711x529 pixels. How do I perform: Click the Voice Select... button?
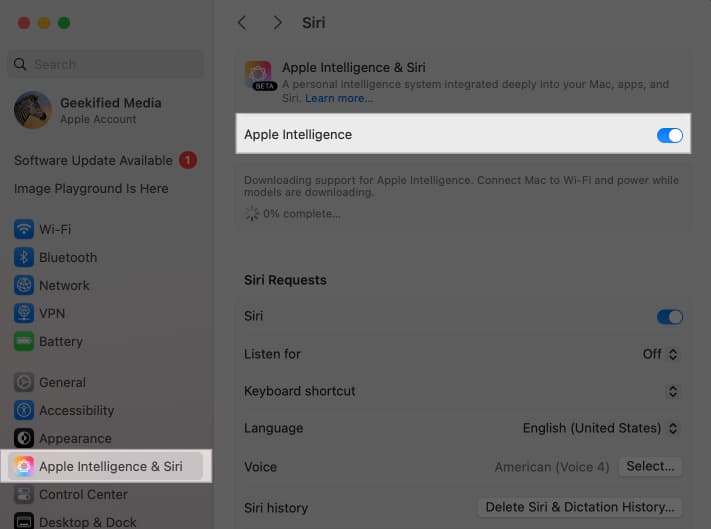tap(650, 466)
